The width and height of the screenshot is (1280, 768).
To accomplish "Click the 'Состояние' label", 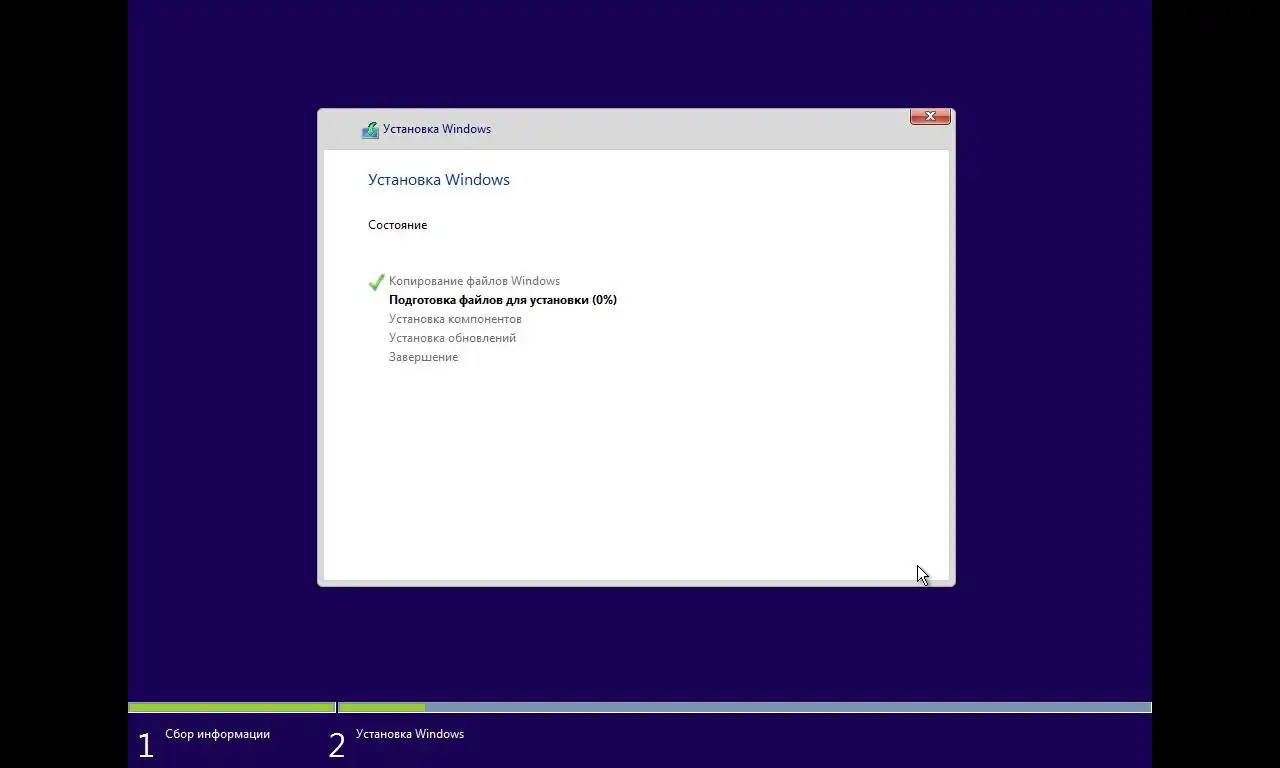I will (397, 225).
